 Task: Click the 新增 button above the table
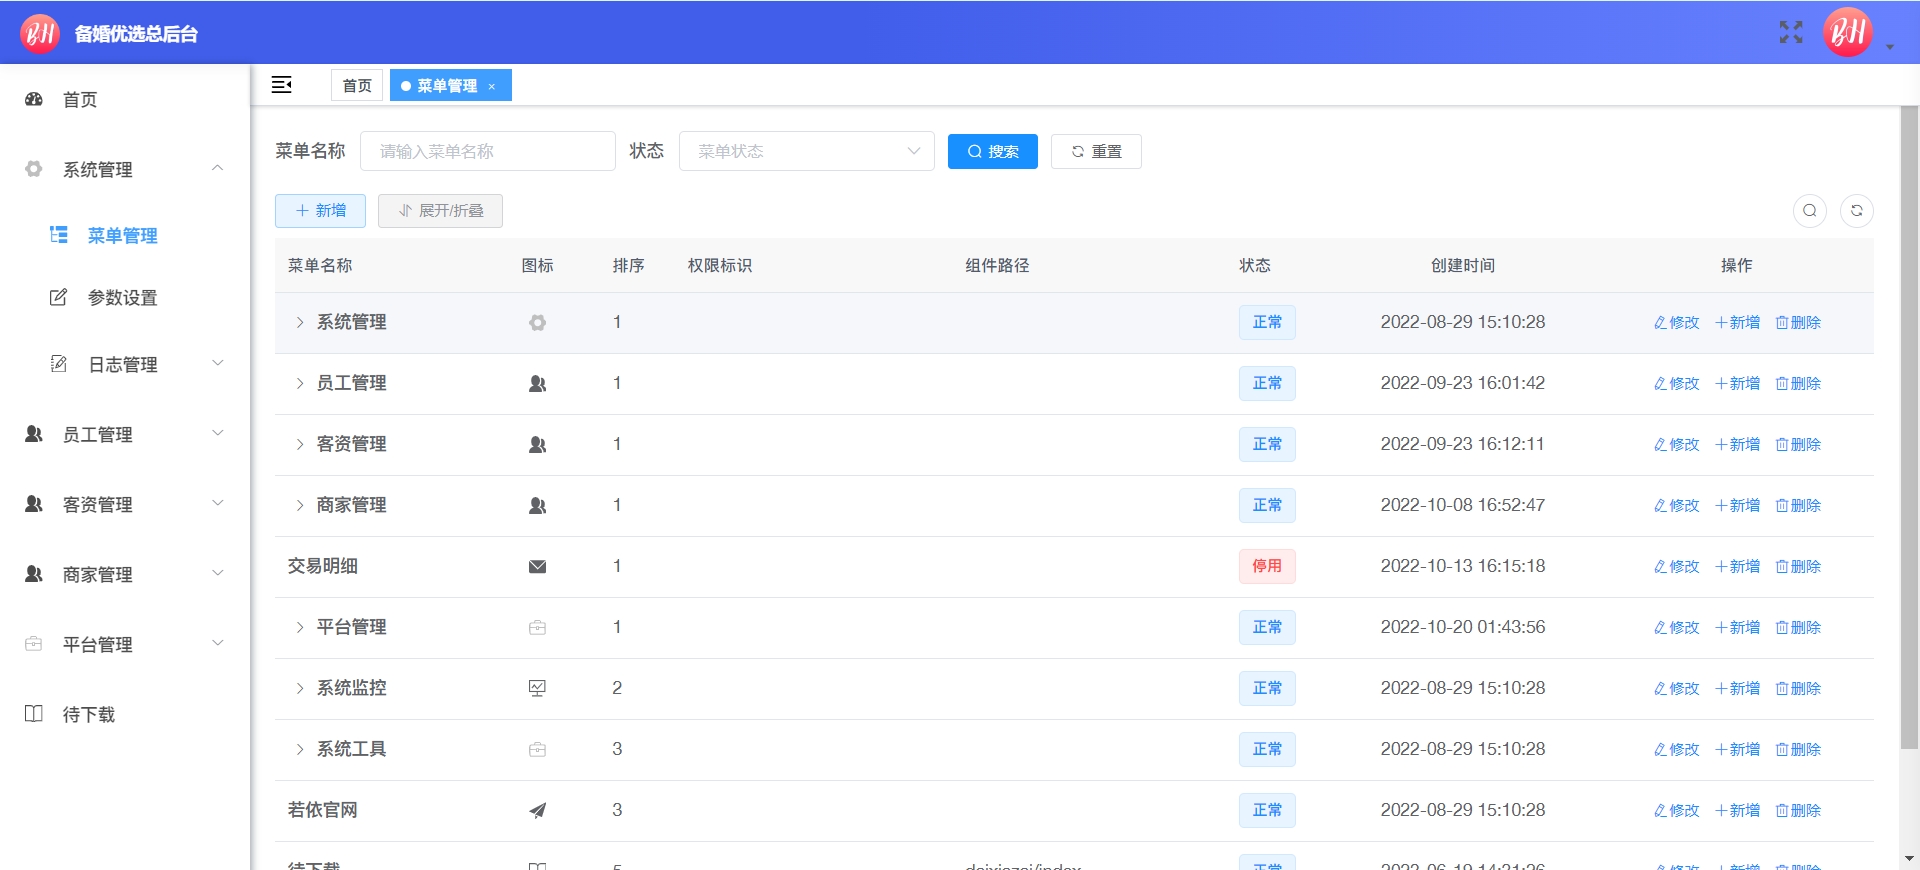click(x=320, y=210)
